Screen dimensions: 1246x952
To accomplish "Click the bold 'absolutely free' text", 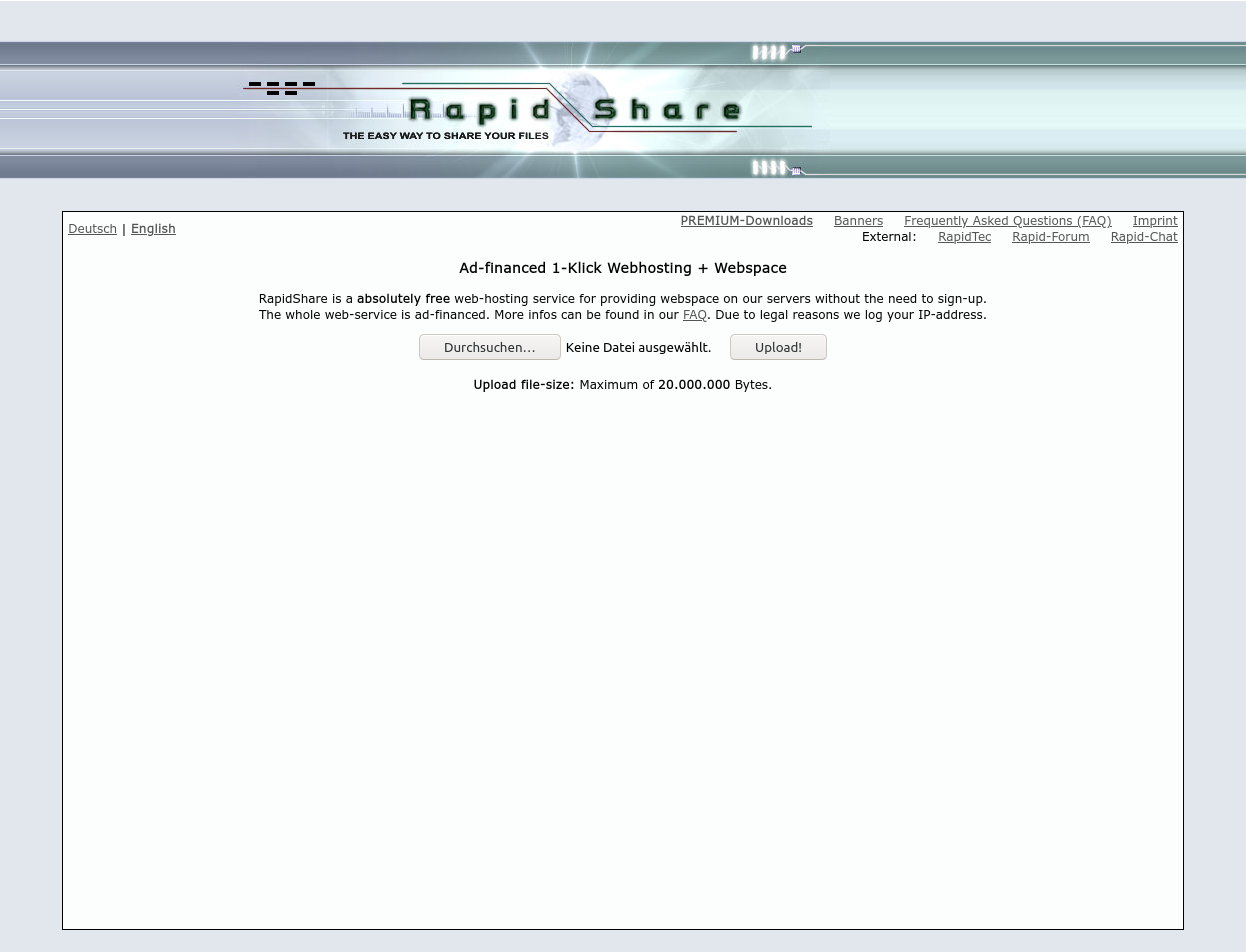I will tap(403, 299).
